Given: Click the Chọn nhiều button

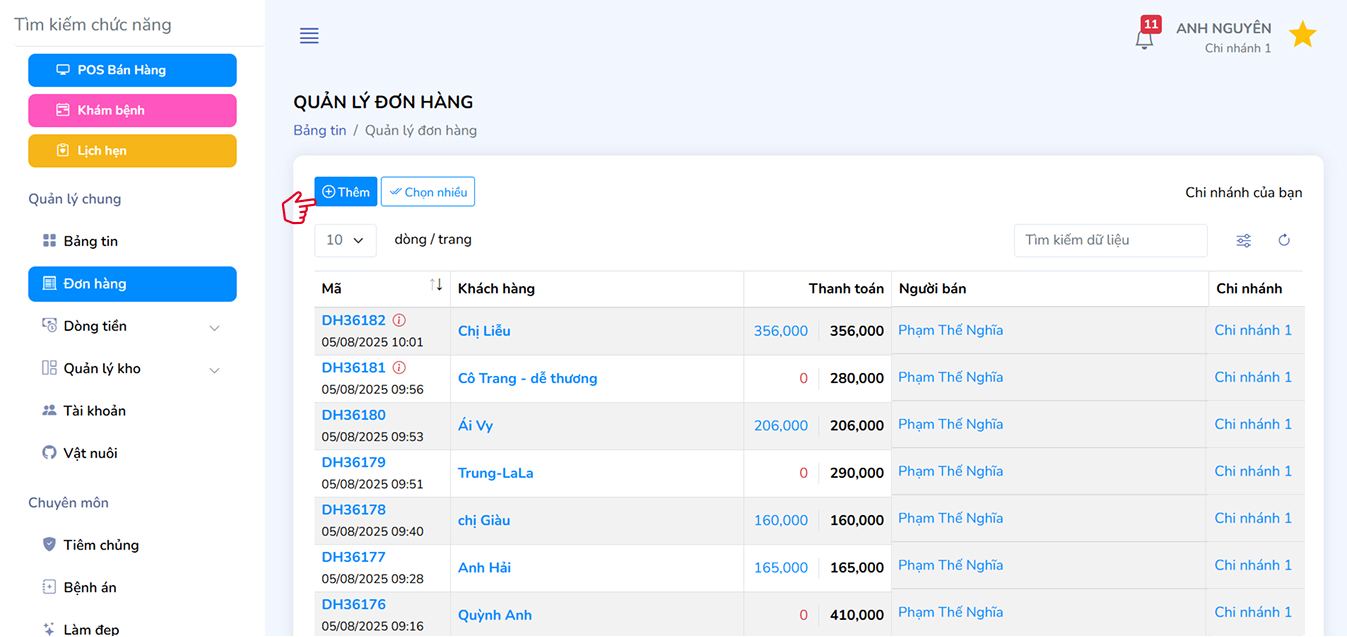Looking at the screenshot, I should point(428,192).
